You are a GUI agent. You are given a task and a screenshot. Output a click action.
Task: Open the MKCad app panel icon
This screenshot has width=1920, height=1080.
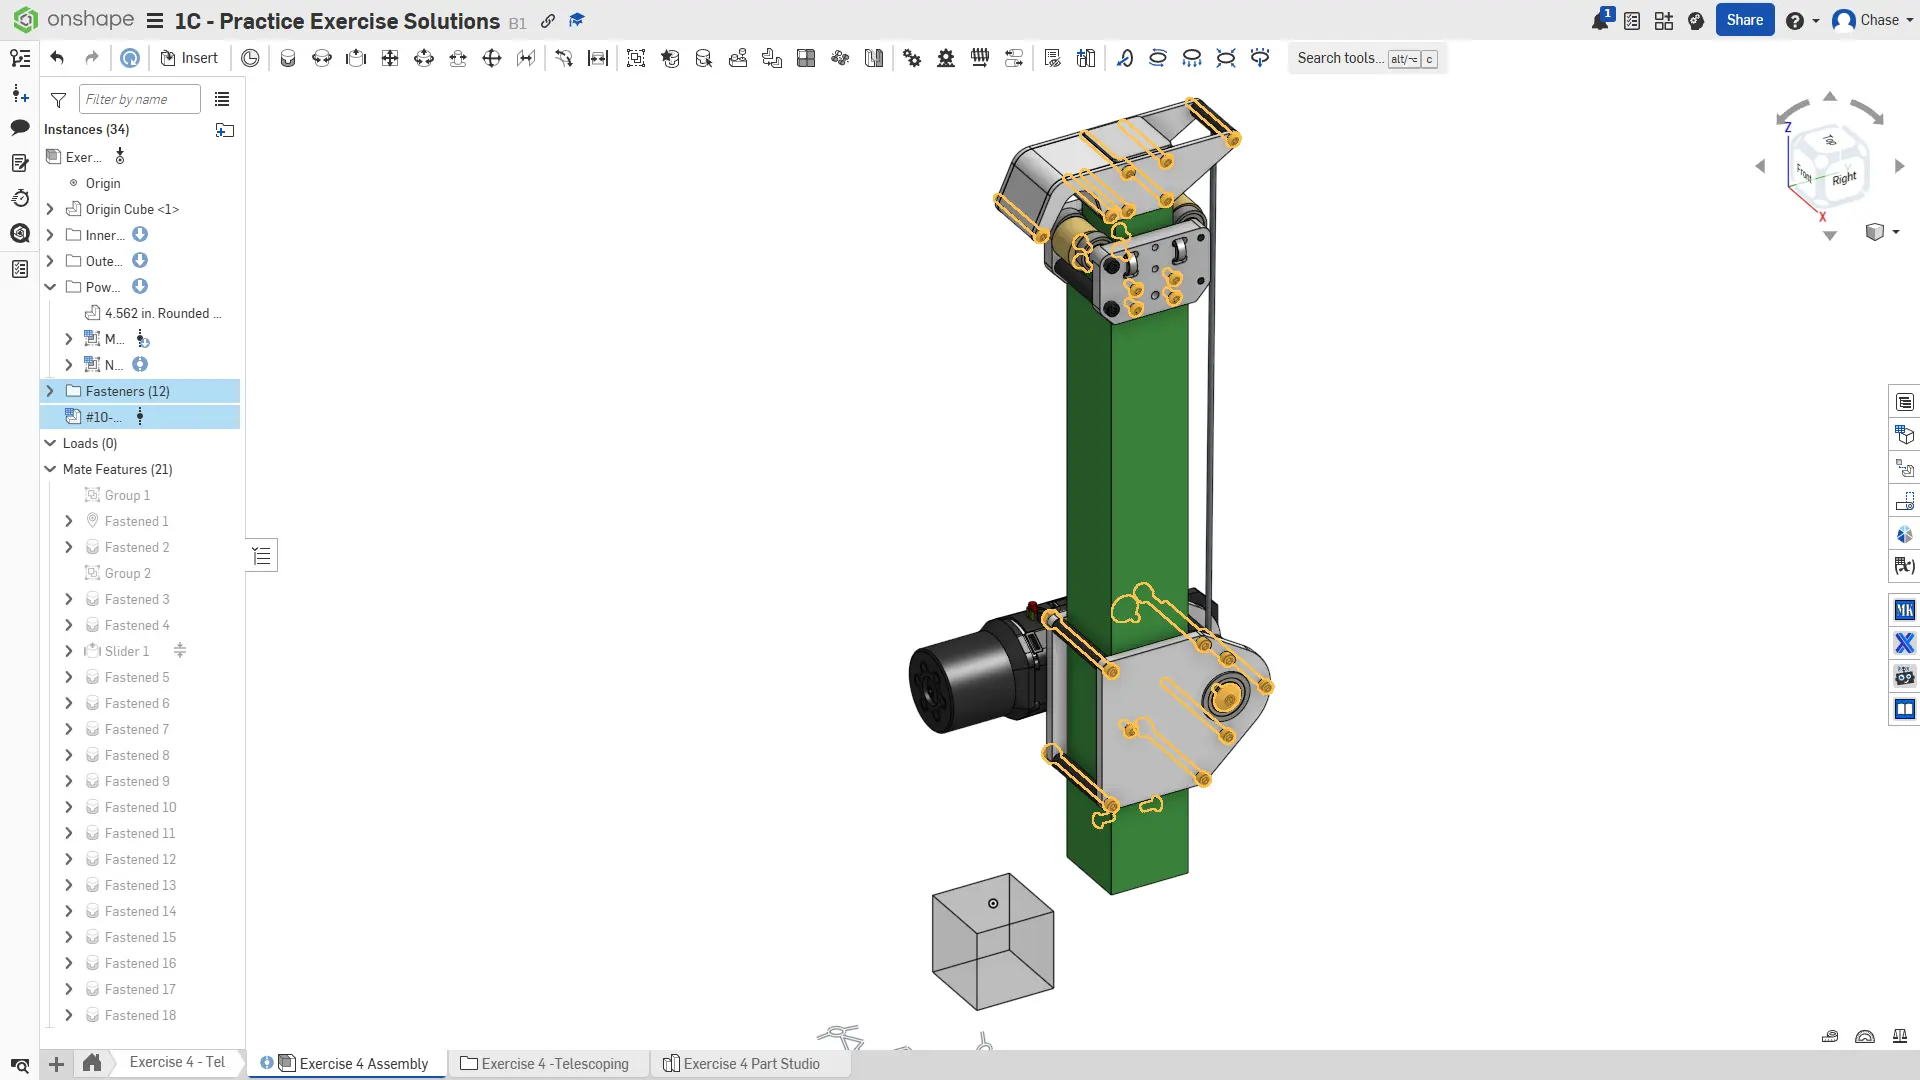click(1905, 610)
